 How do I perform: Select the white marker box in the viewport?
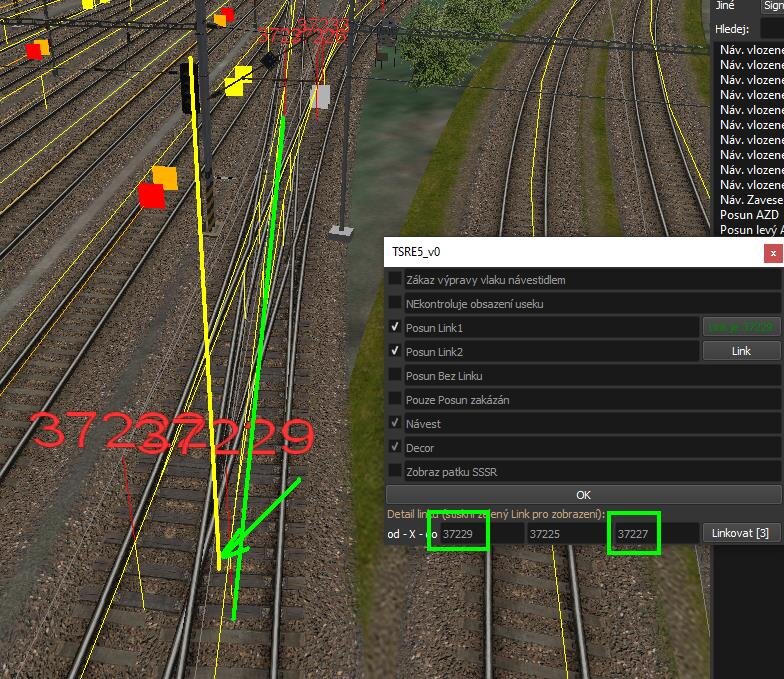point(320,96)
